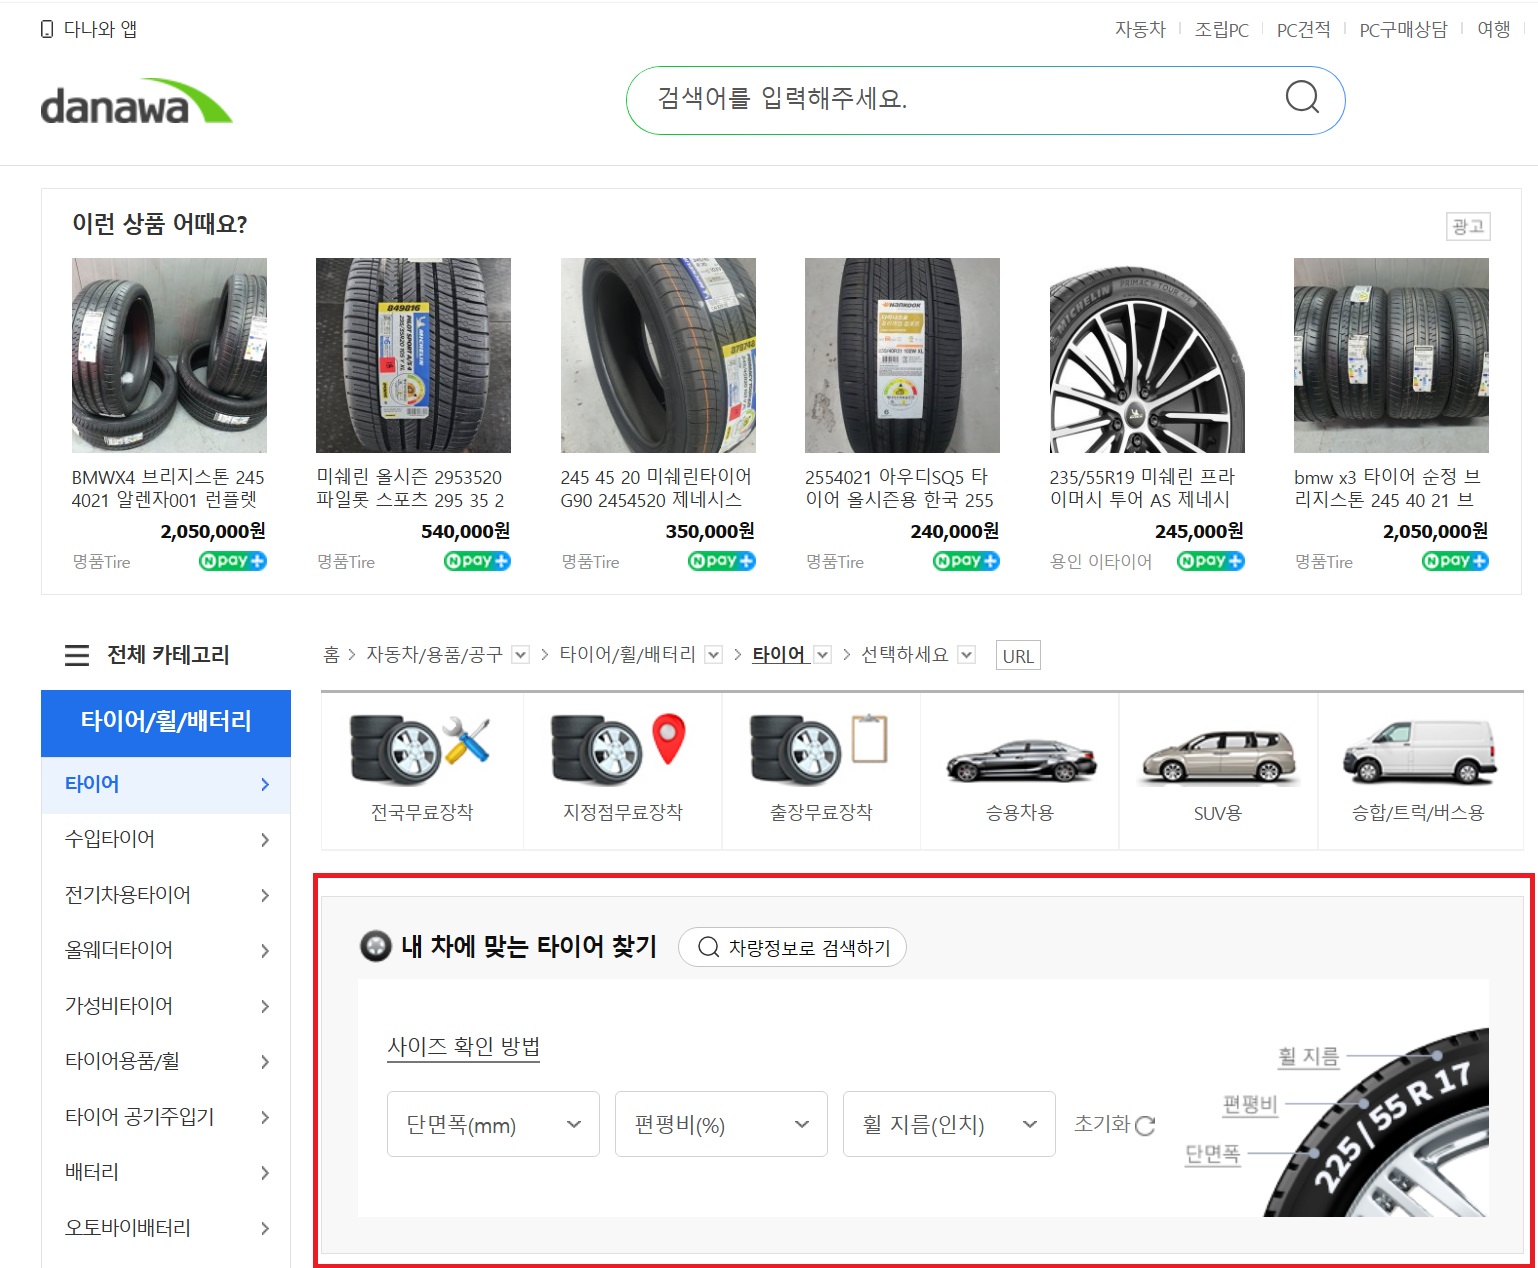Click Npay badge under 540,000원 item
The height and width of the screenshot is (1268, 1538).
(477, 561)
